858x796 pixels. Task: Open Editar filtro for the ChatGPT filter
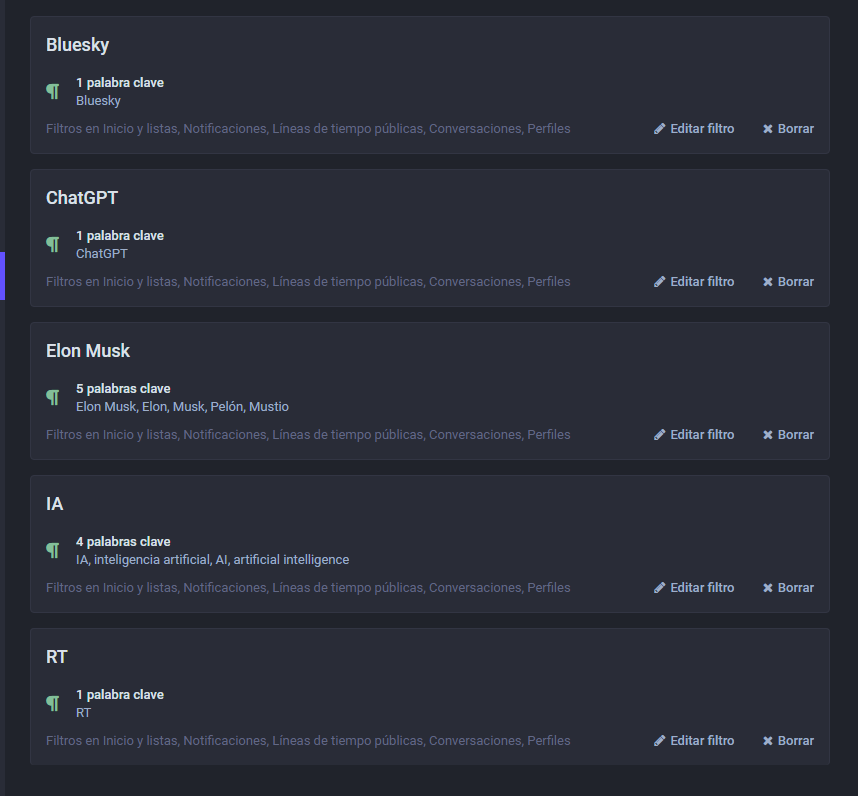[694, 282]
